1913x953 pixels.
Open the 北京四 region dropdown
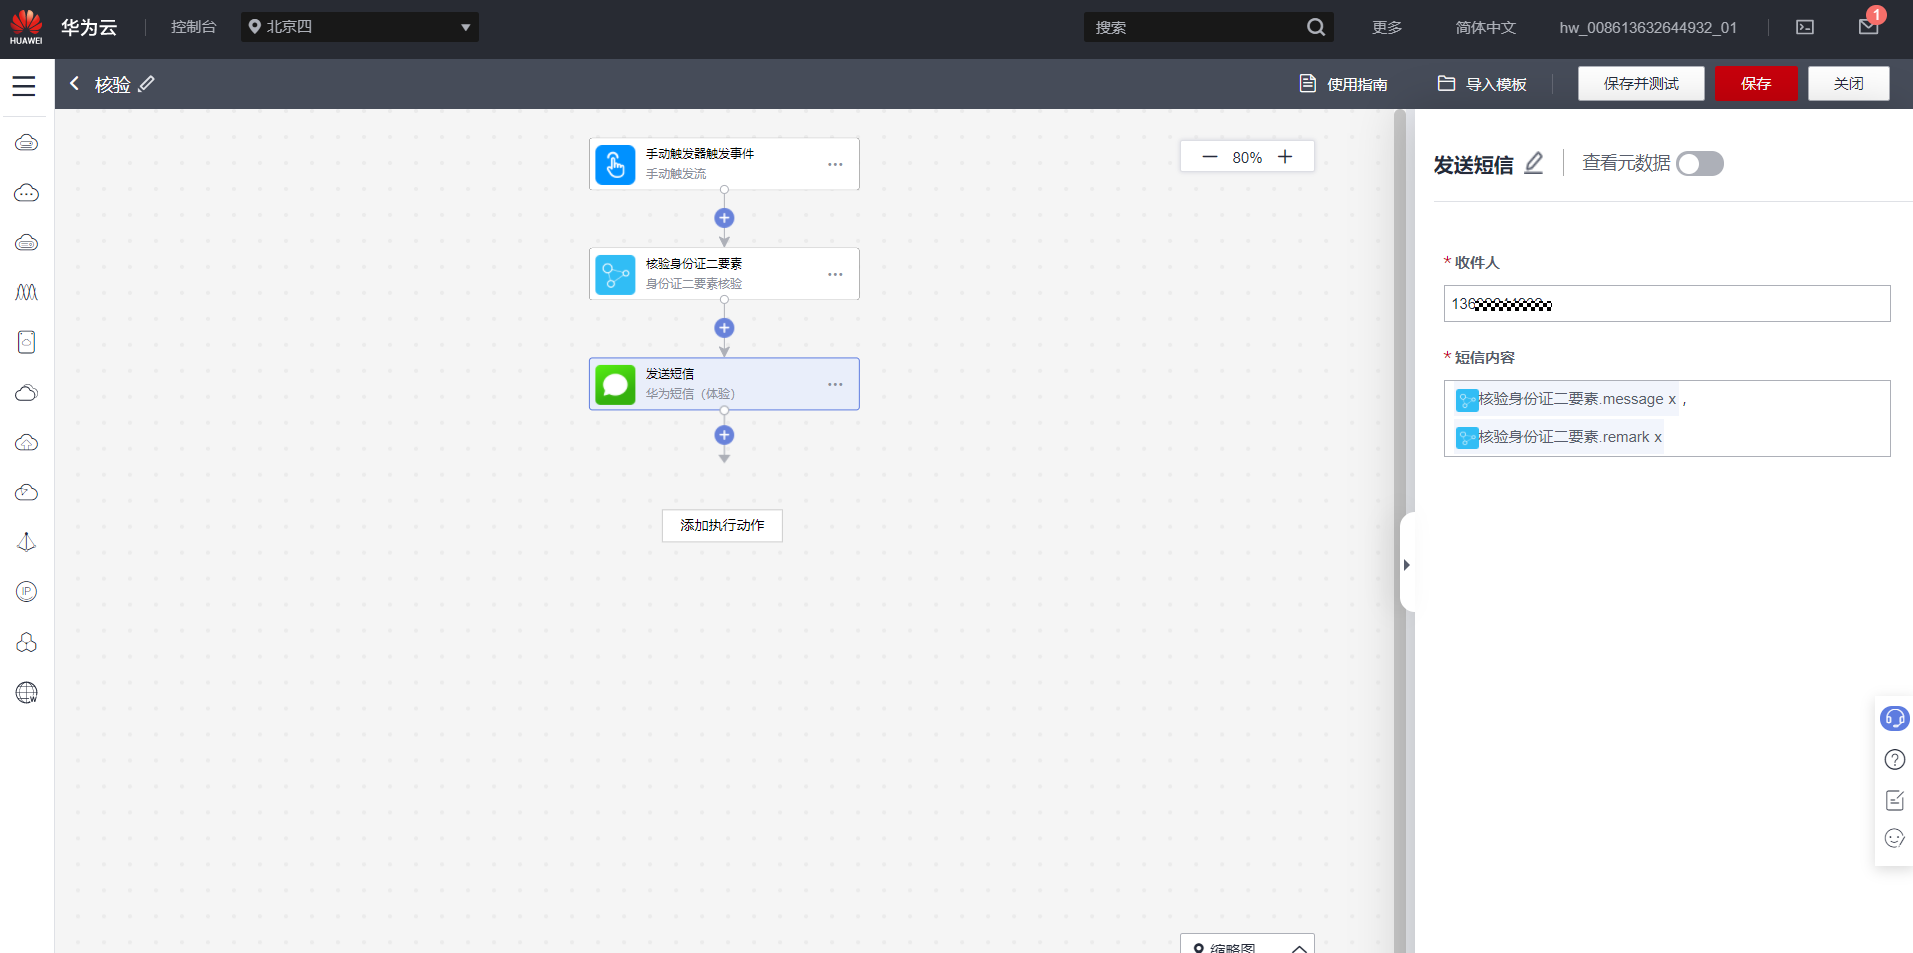(360, 27)
